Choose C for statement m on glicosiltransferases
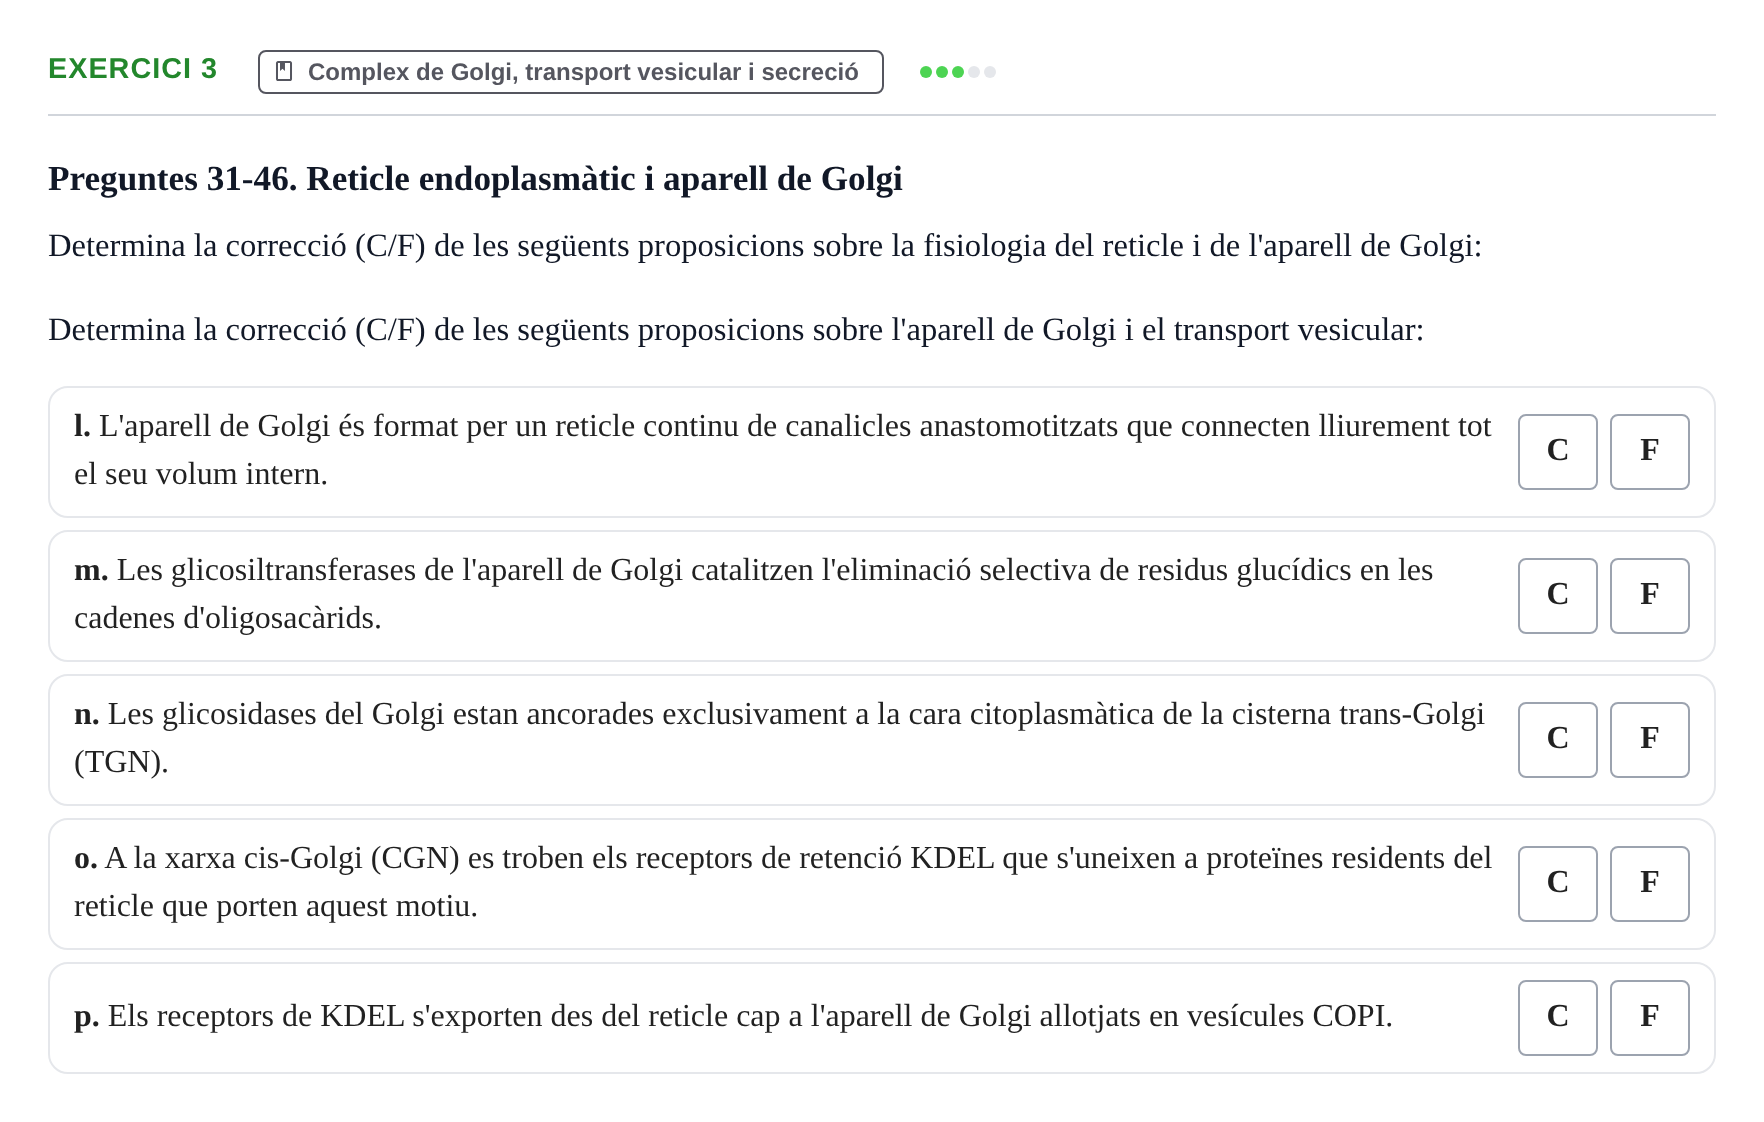The height and width of the screenshot is (1122, 1764). 1558,596
